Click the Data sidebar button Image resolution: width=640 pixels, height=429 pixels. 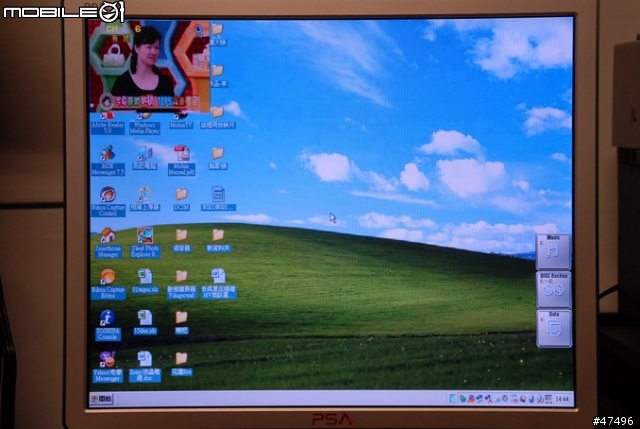point(554,329)
